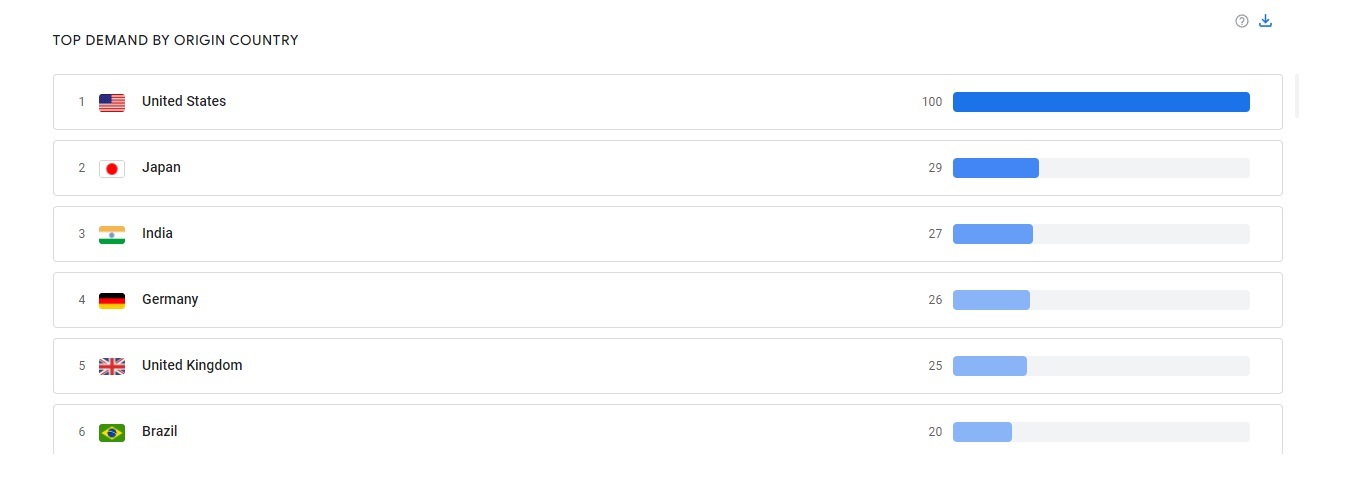
Task: Click the India flag icon
Action: tap(112, 234)
